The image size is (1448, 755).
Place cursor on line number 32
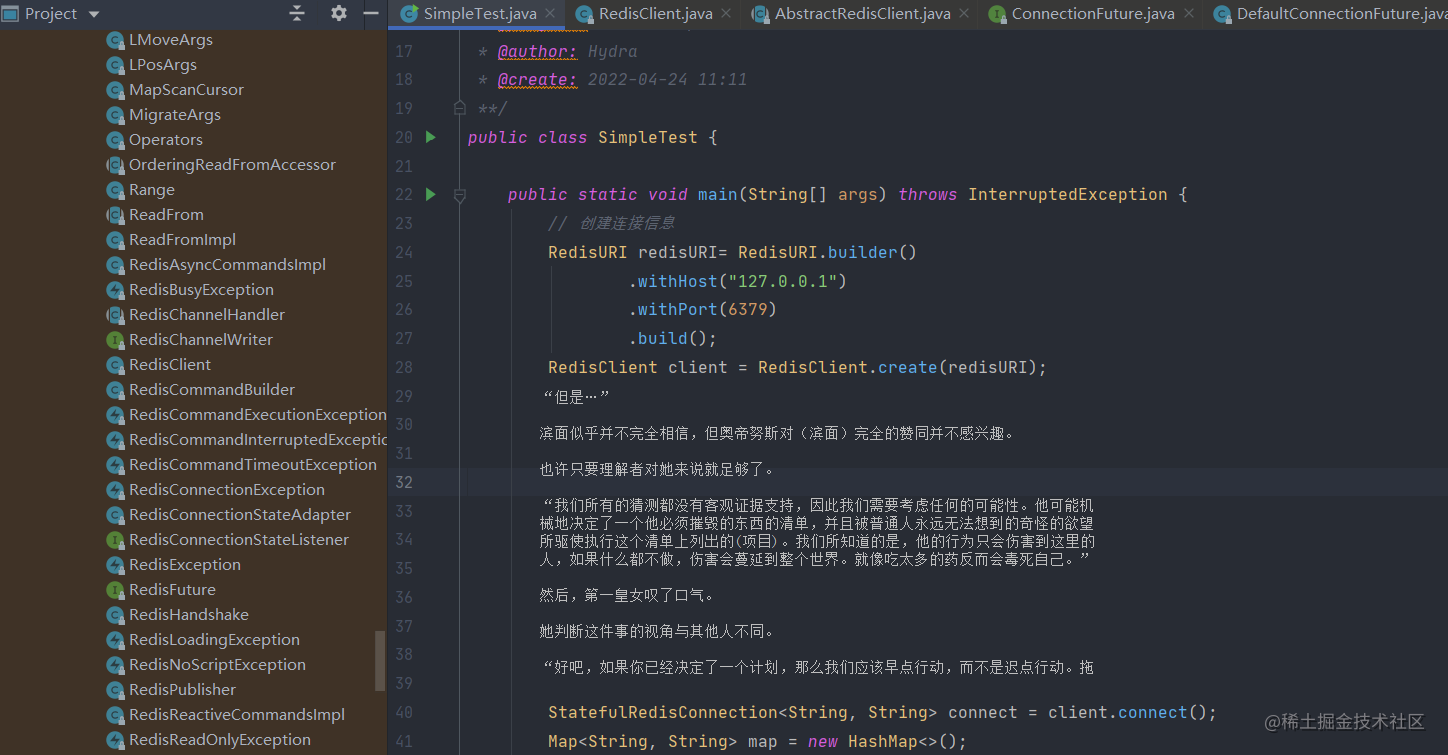[x=403, y=482]
